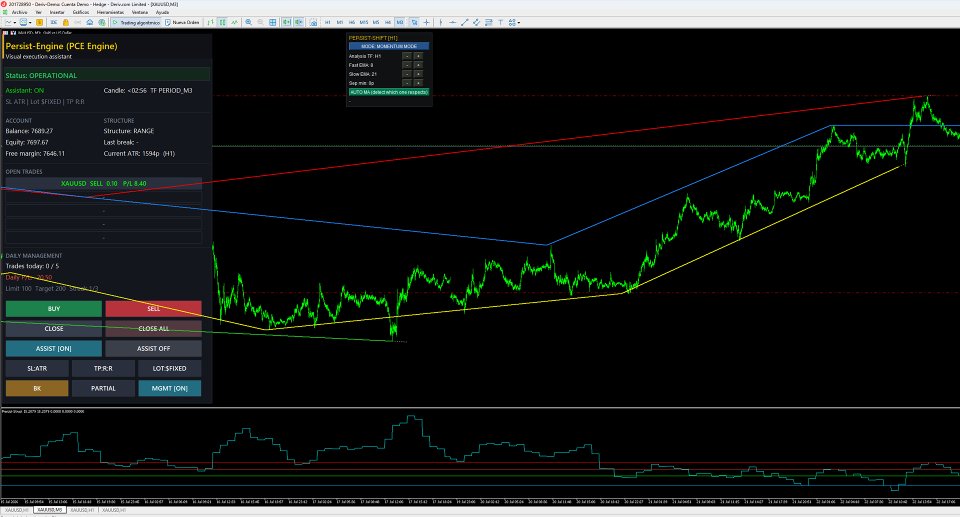
Task: Toggle Trading algorítmico button
Action: pos(137,22)
